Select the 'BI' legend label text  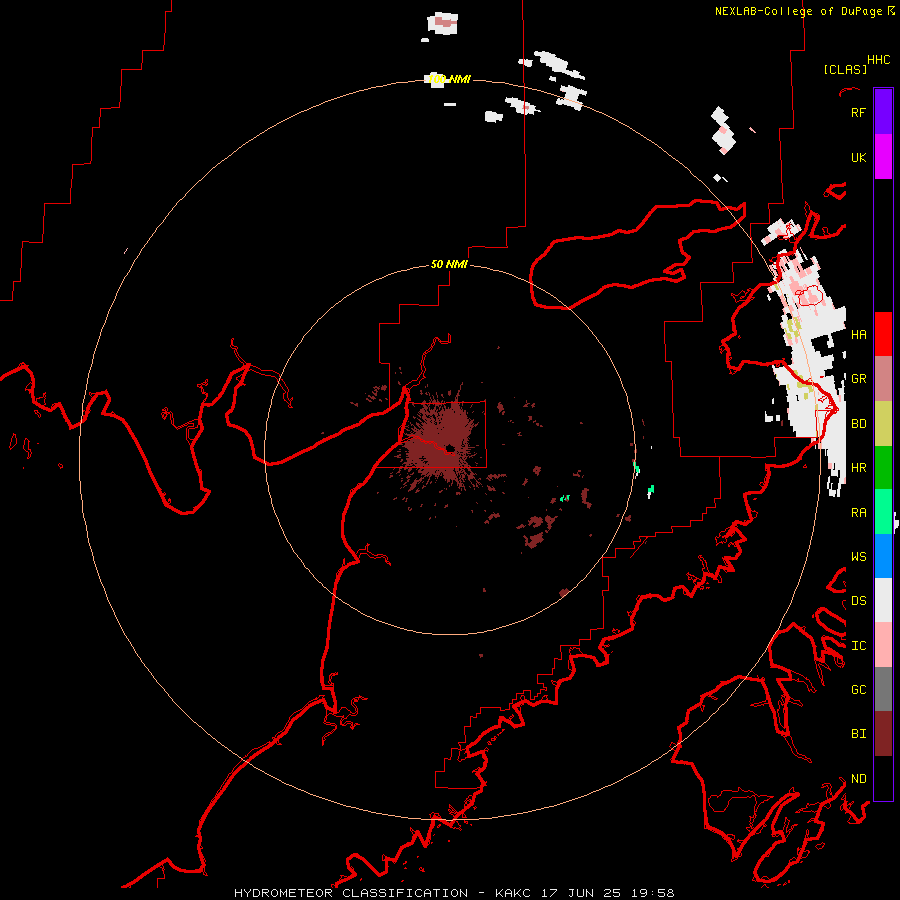[858, 734]
